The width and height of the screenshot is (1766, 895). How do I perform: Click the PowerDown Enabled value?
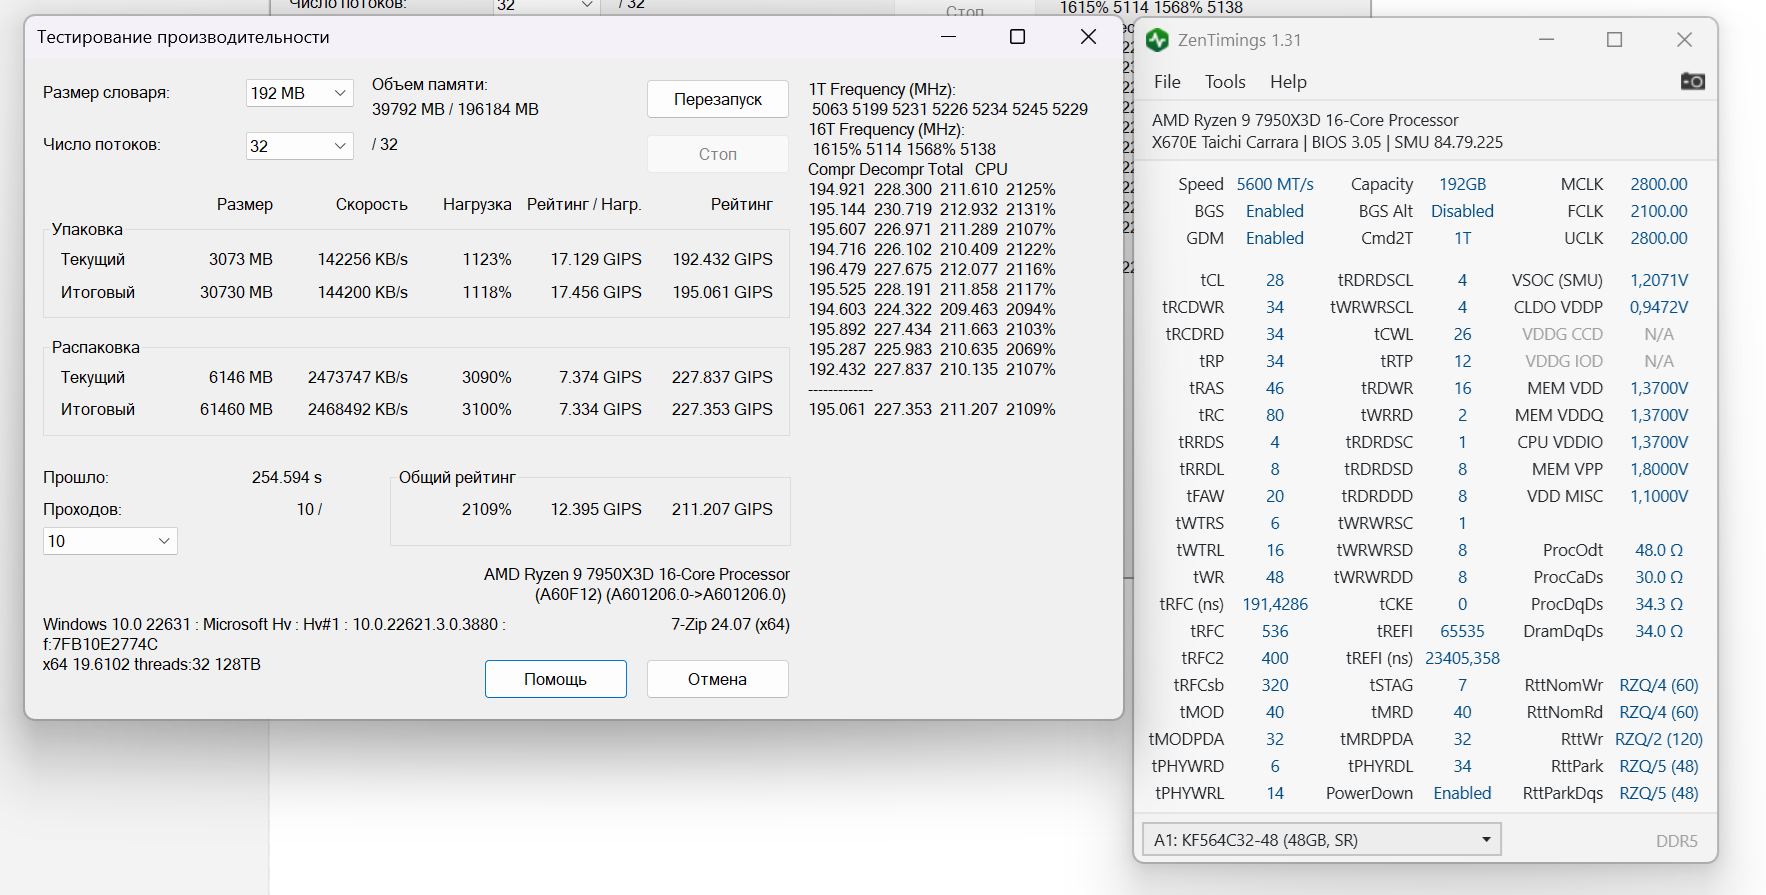[x=1462, y=793]
